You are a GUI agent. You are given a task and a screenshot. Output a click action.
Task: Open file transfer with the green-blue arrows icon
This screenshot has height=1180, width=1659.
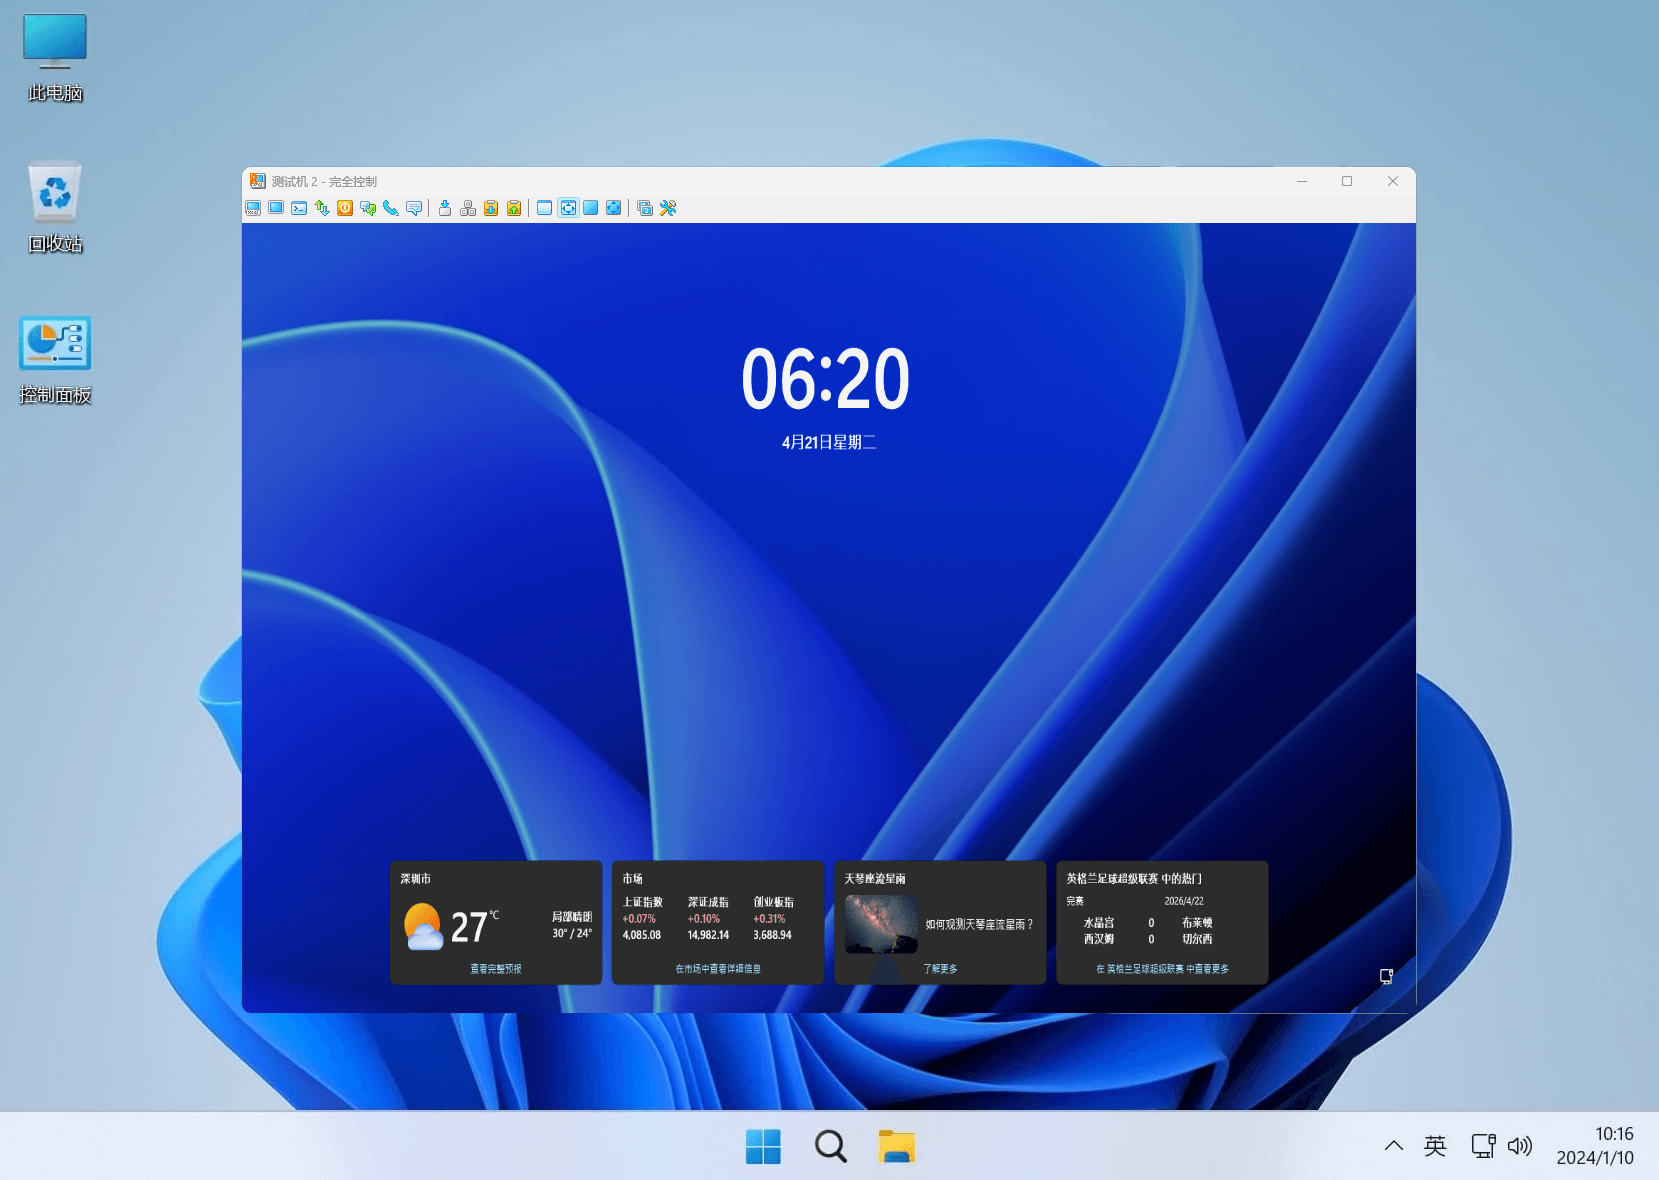pyautogui.click(x=322, y=208)
